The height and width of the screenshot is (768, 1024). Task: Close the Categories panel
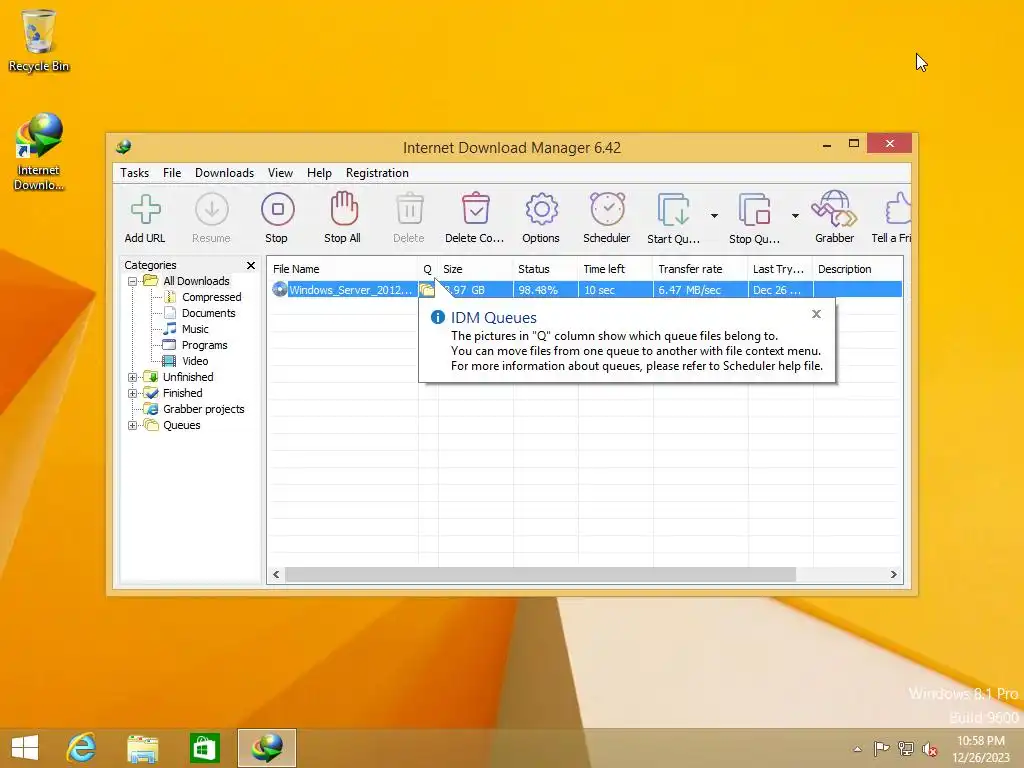tap(251, 265)
